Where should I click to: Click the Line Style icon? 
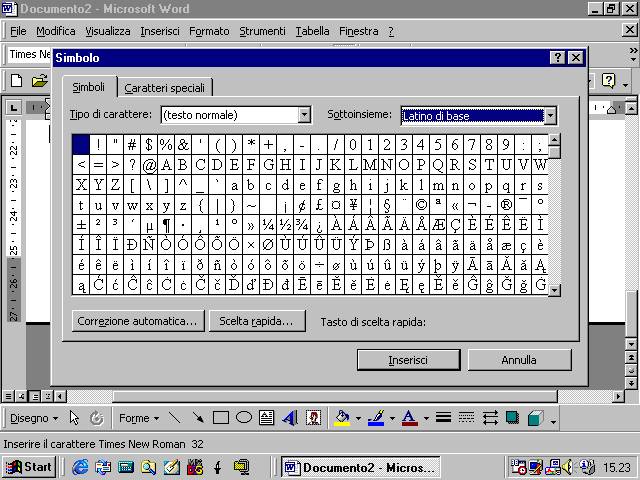pos(443,418)
